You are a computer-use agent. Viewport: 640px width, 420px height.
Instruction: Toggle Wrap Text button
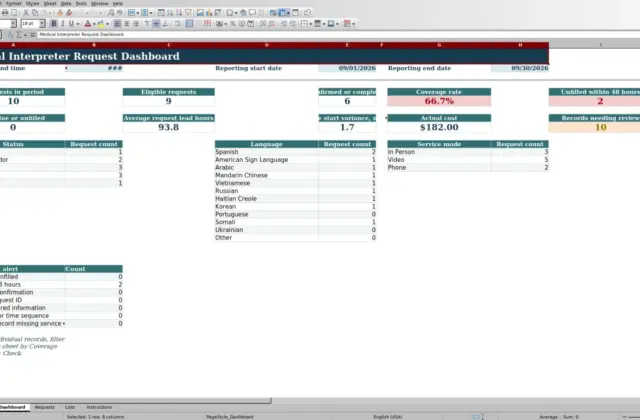click(177, 24)
